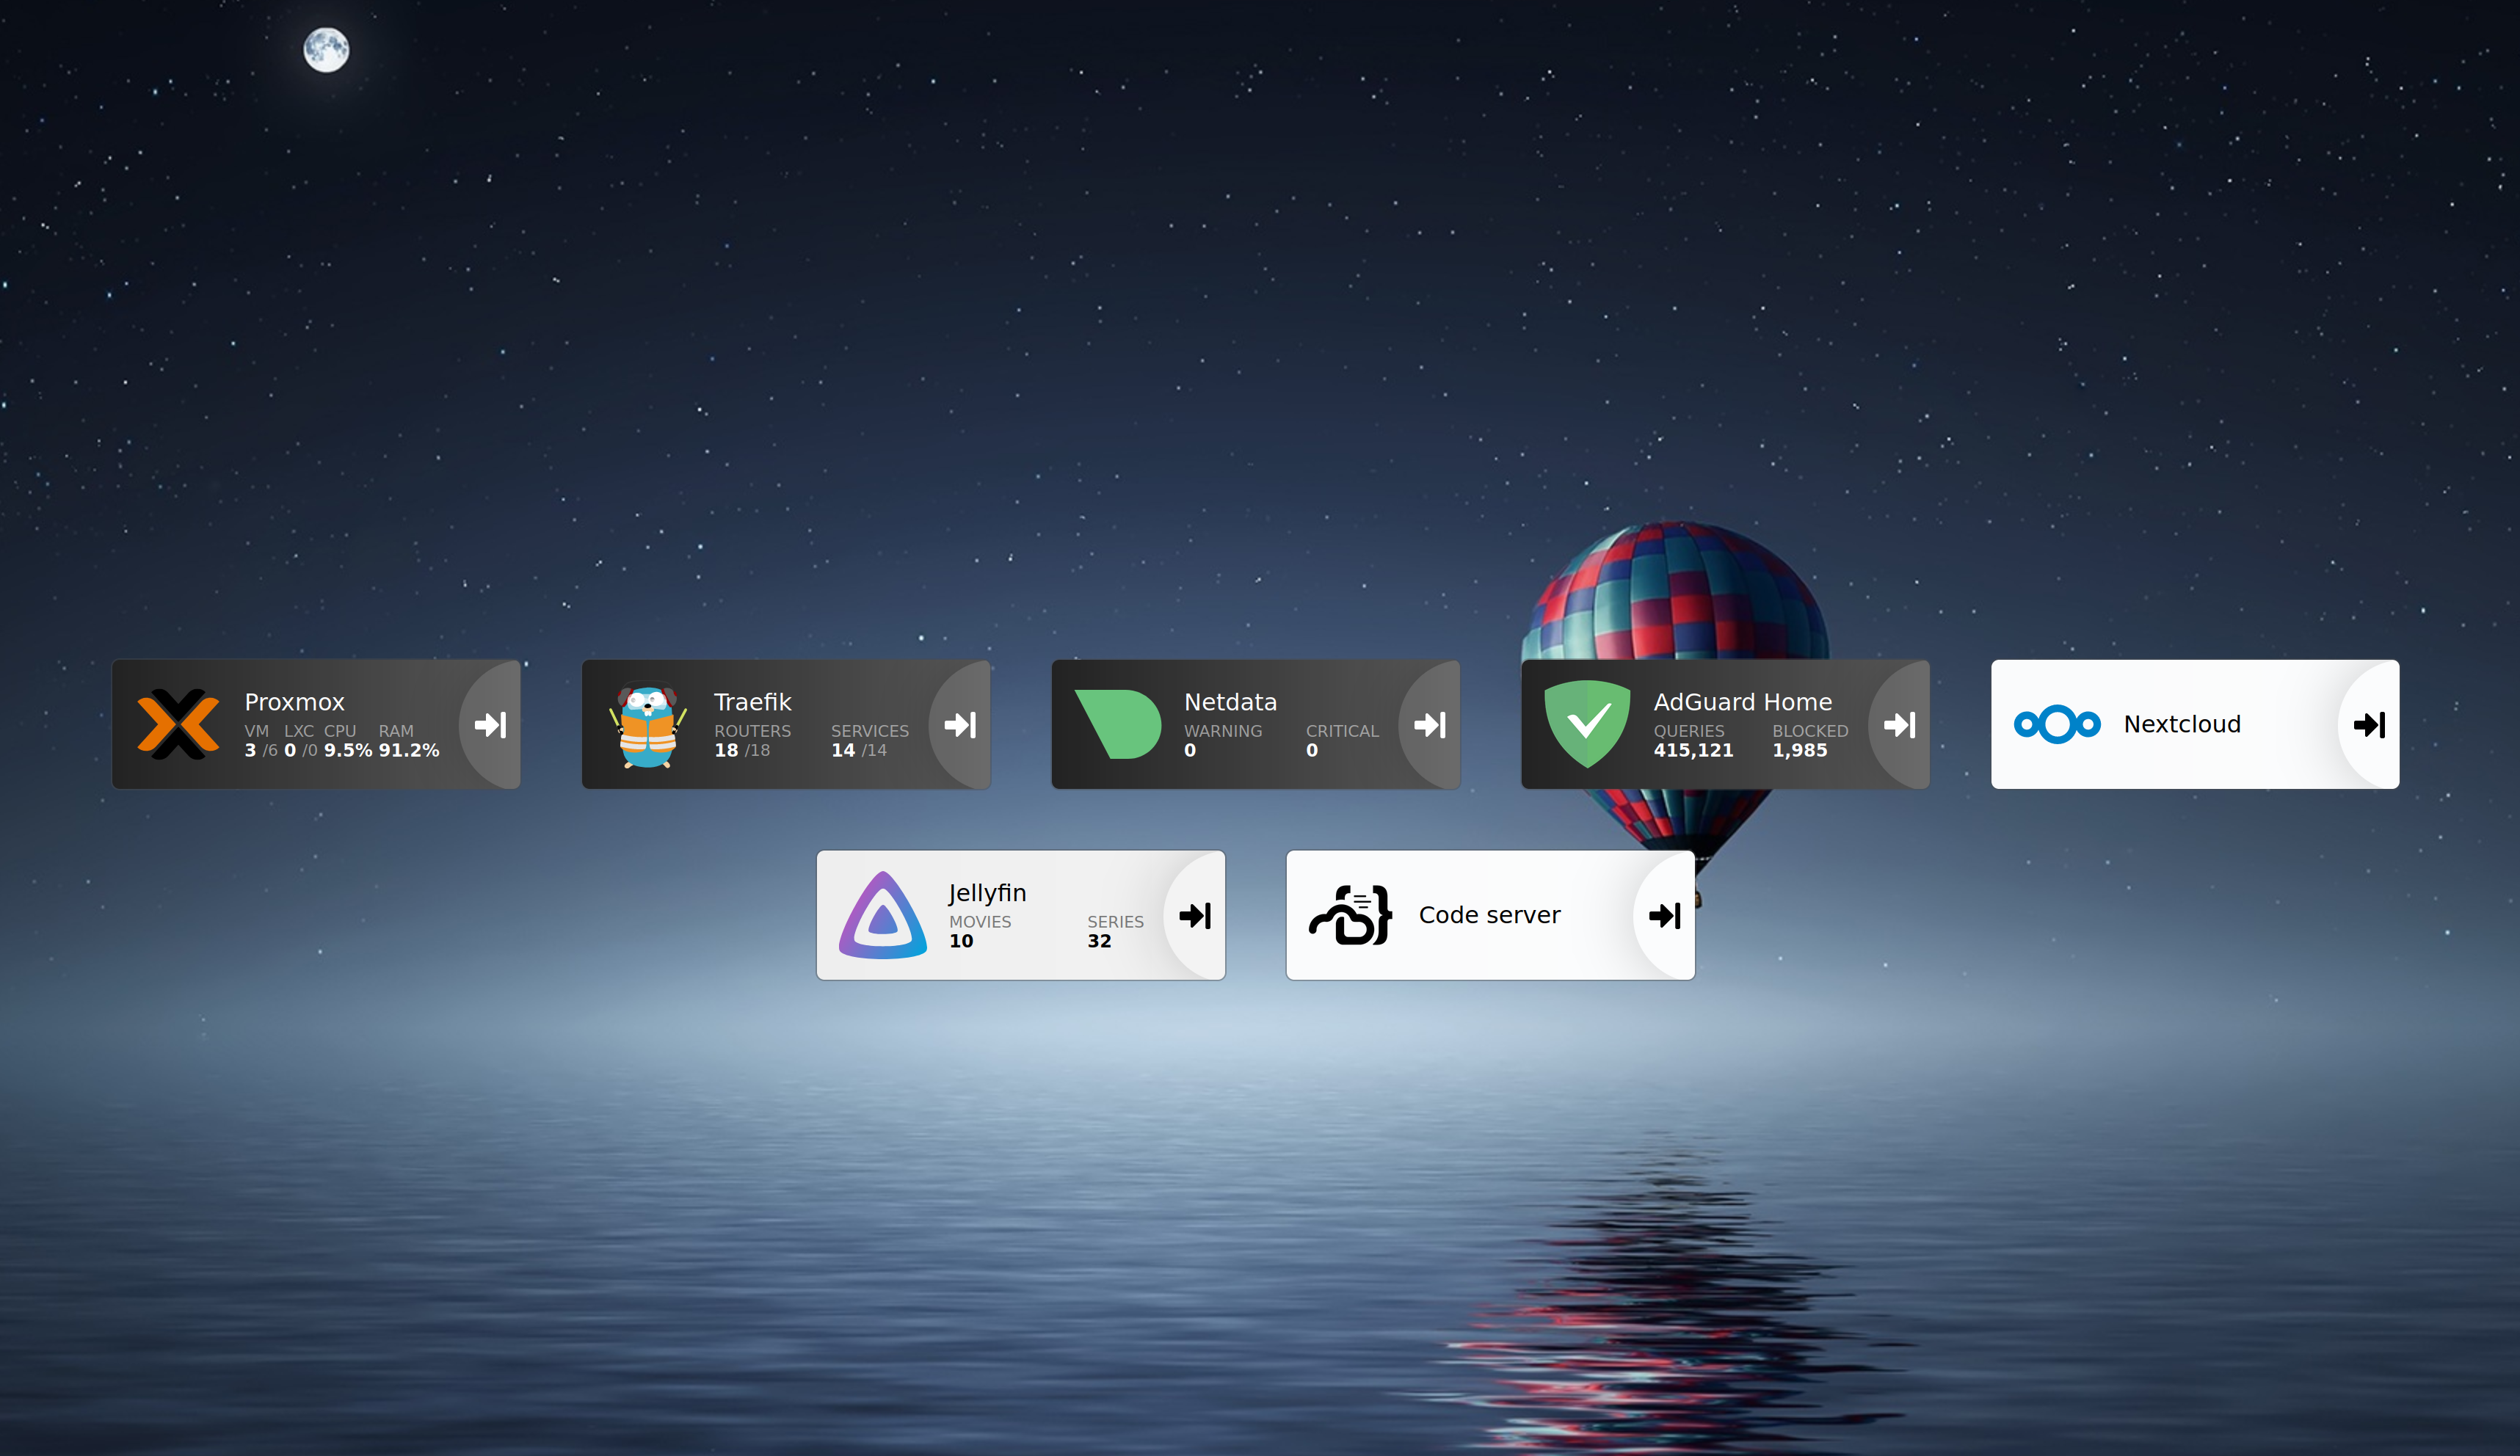Click the Proxmox title text

(294, 702)
